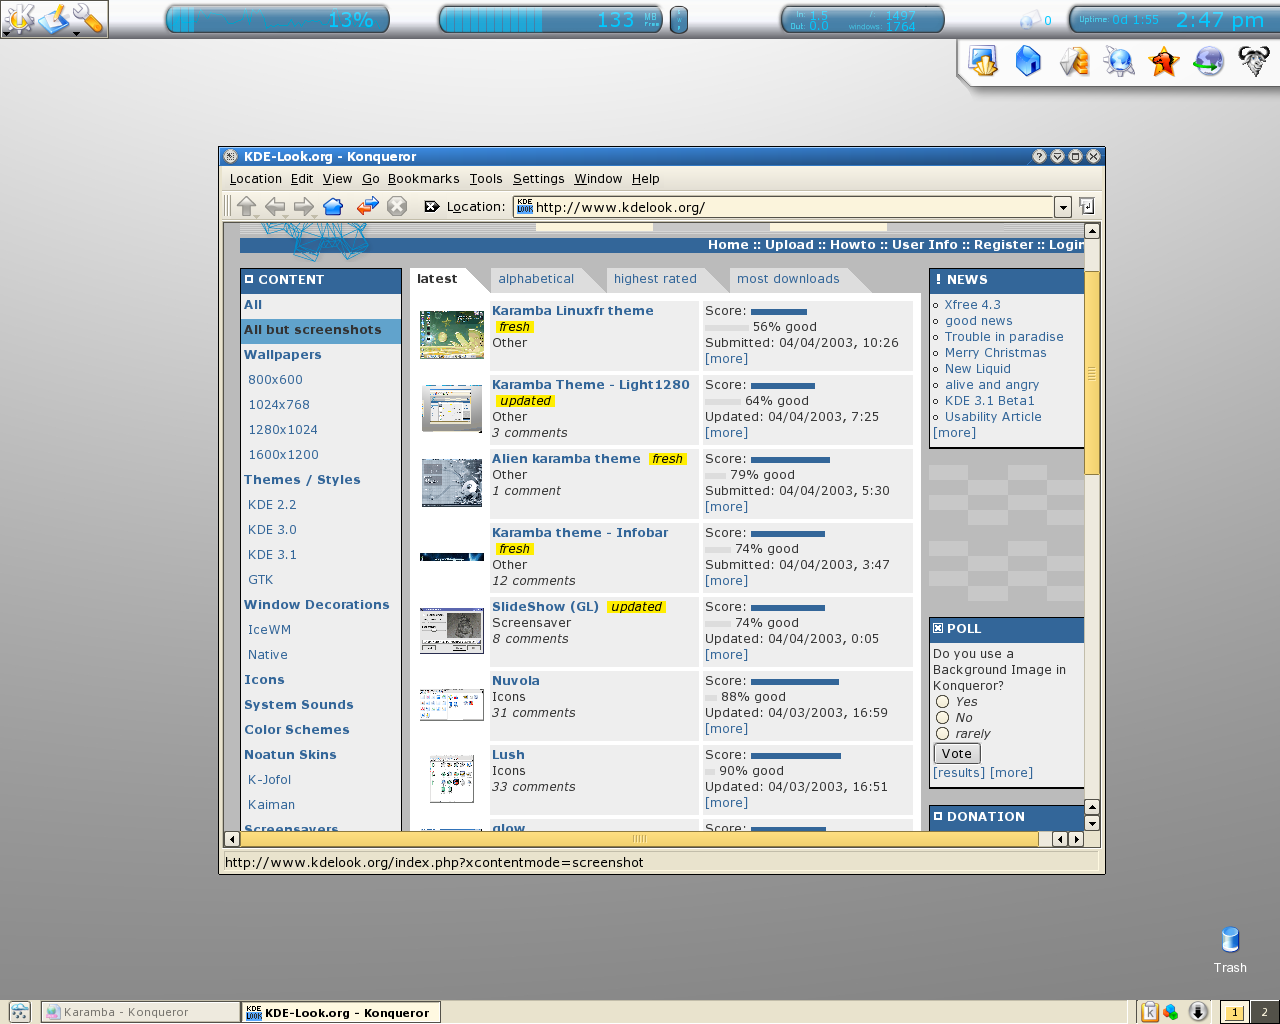Launch the pencil drawing app icon
The image size is (1280, 1024).
pos(53,18)
